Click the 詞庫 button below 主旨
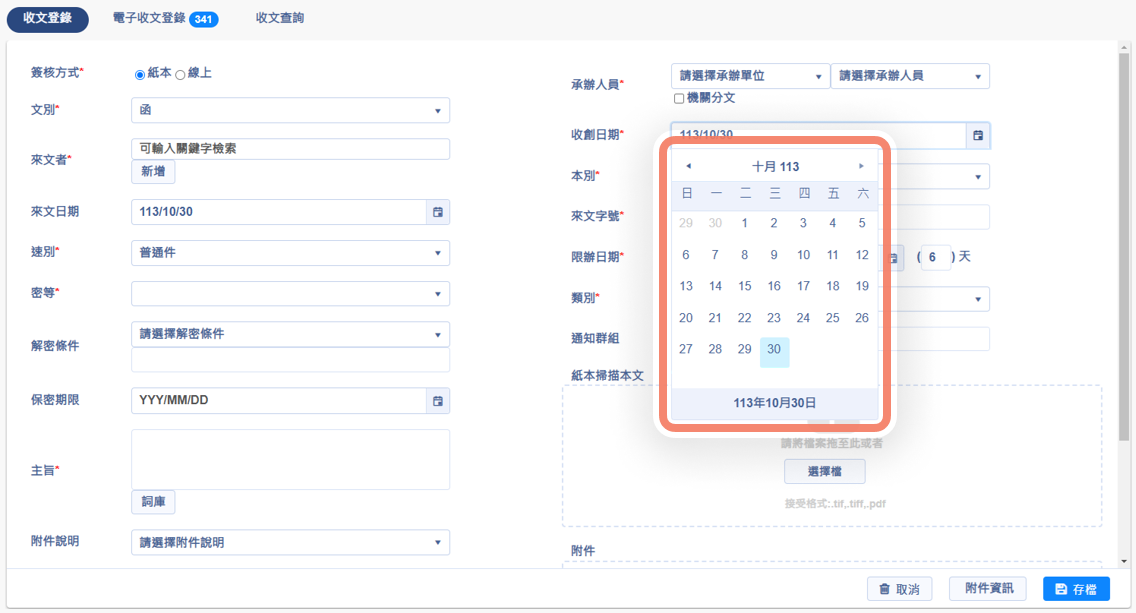The width and height of the screenshot is (1136, 613). (x=153, y=502)
